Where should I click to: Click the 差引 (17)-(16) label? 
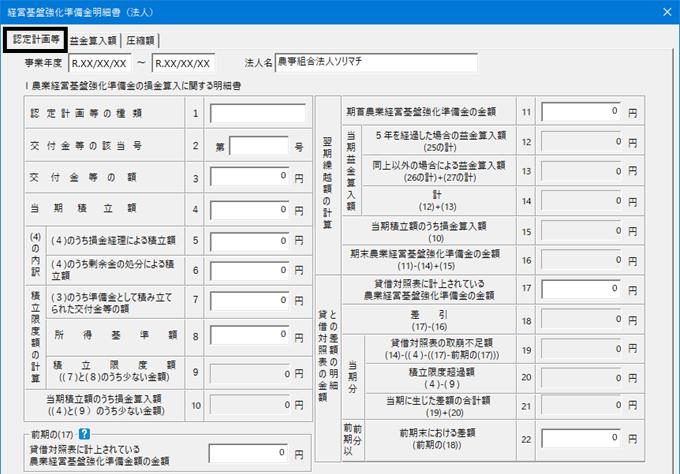pos(429,320)
